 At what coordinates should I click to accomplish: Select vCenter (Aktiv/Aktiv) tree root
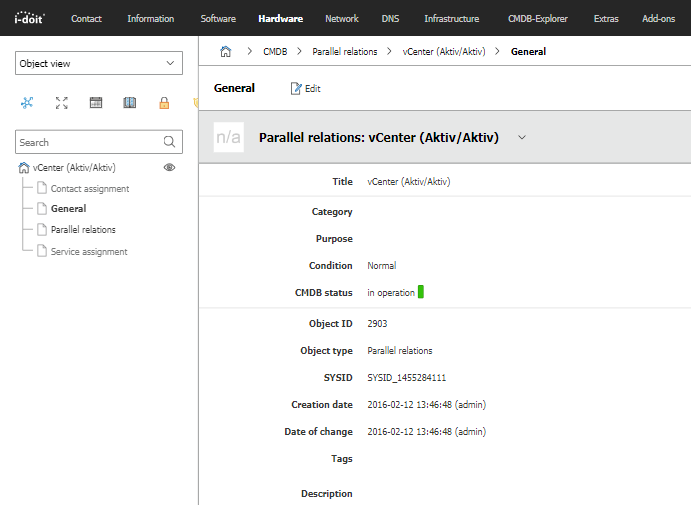coord(74,167)
